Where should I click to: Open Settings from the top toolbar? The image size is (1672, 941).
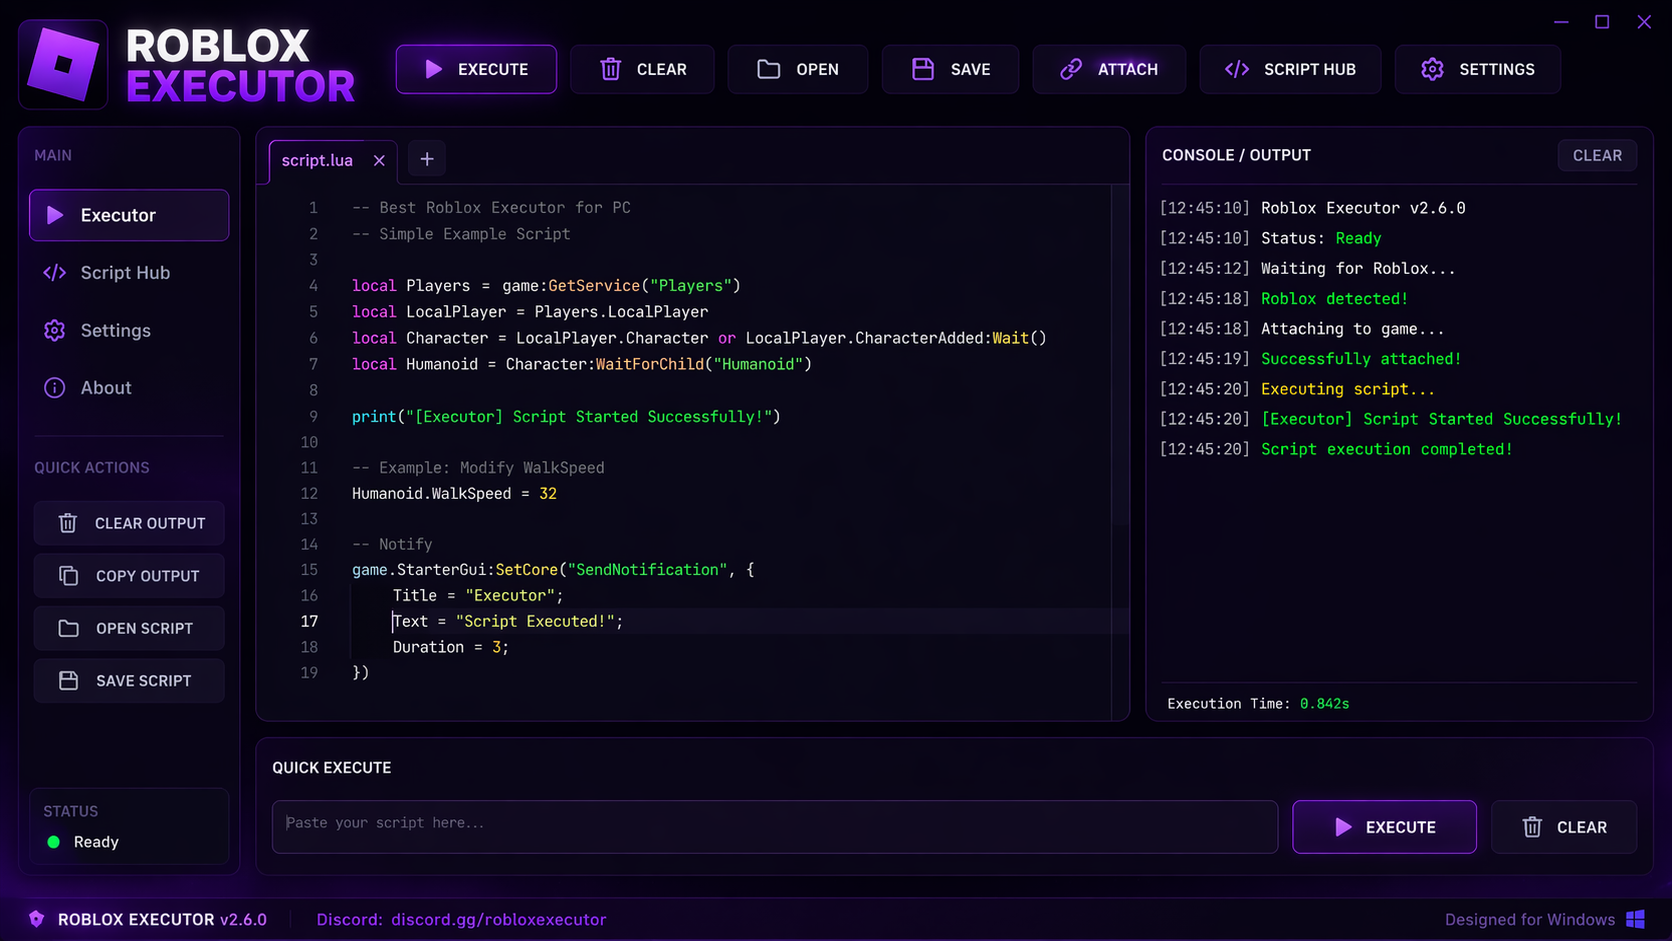pyautogui.click(x=1478, y=69)
